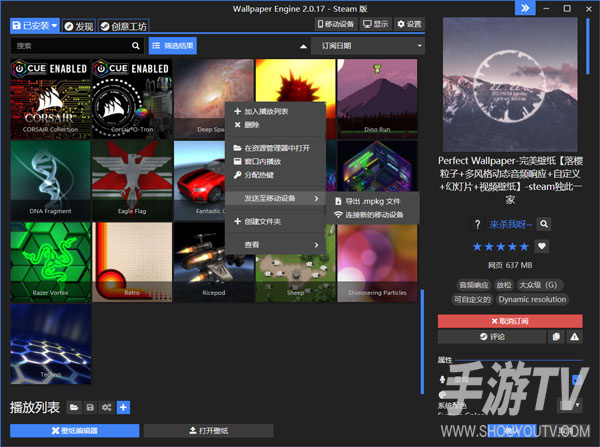Open 设置 settings gear button
The image size is (600, 447).
[409, 24]
